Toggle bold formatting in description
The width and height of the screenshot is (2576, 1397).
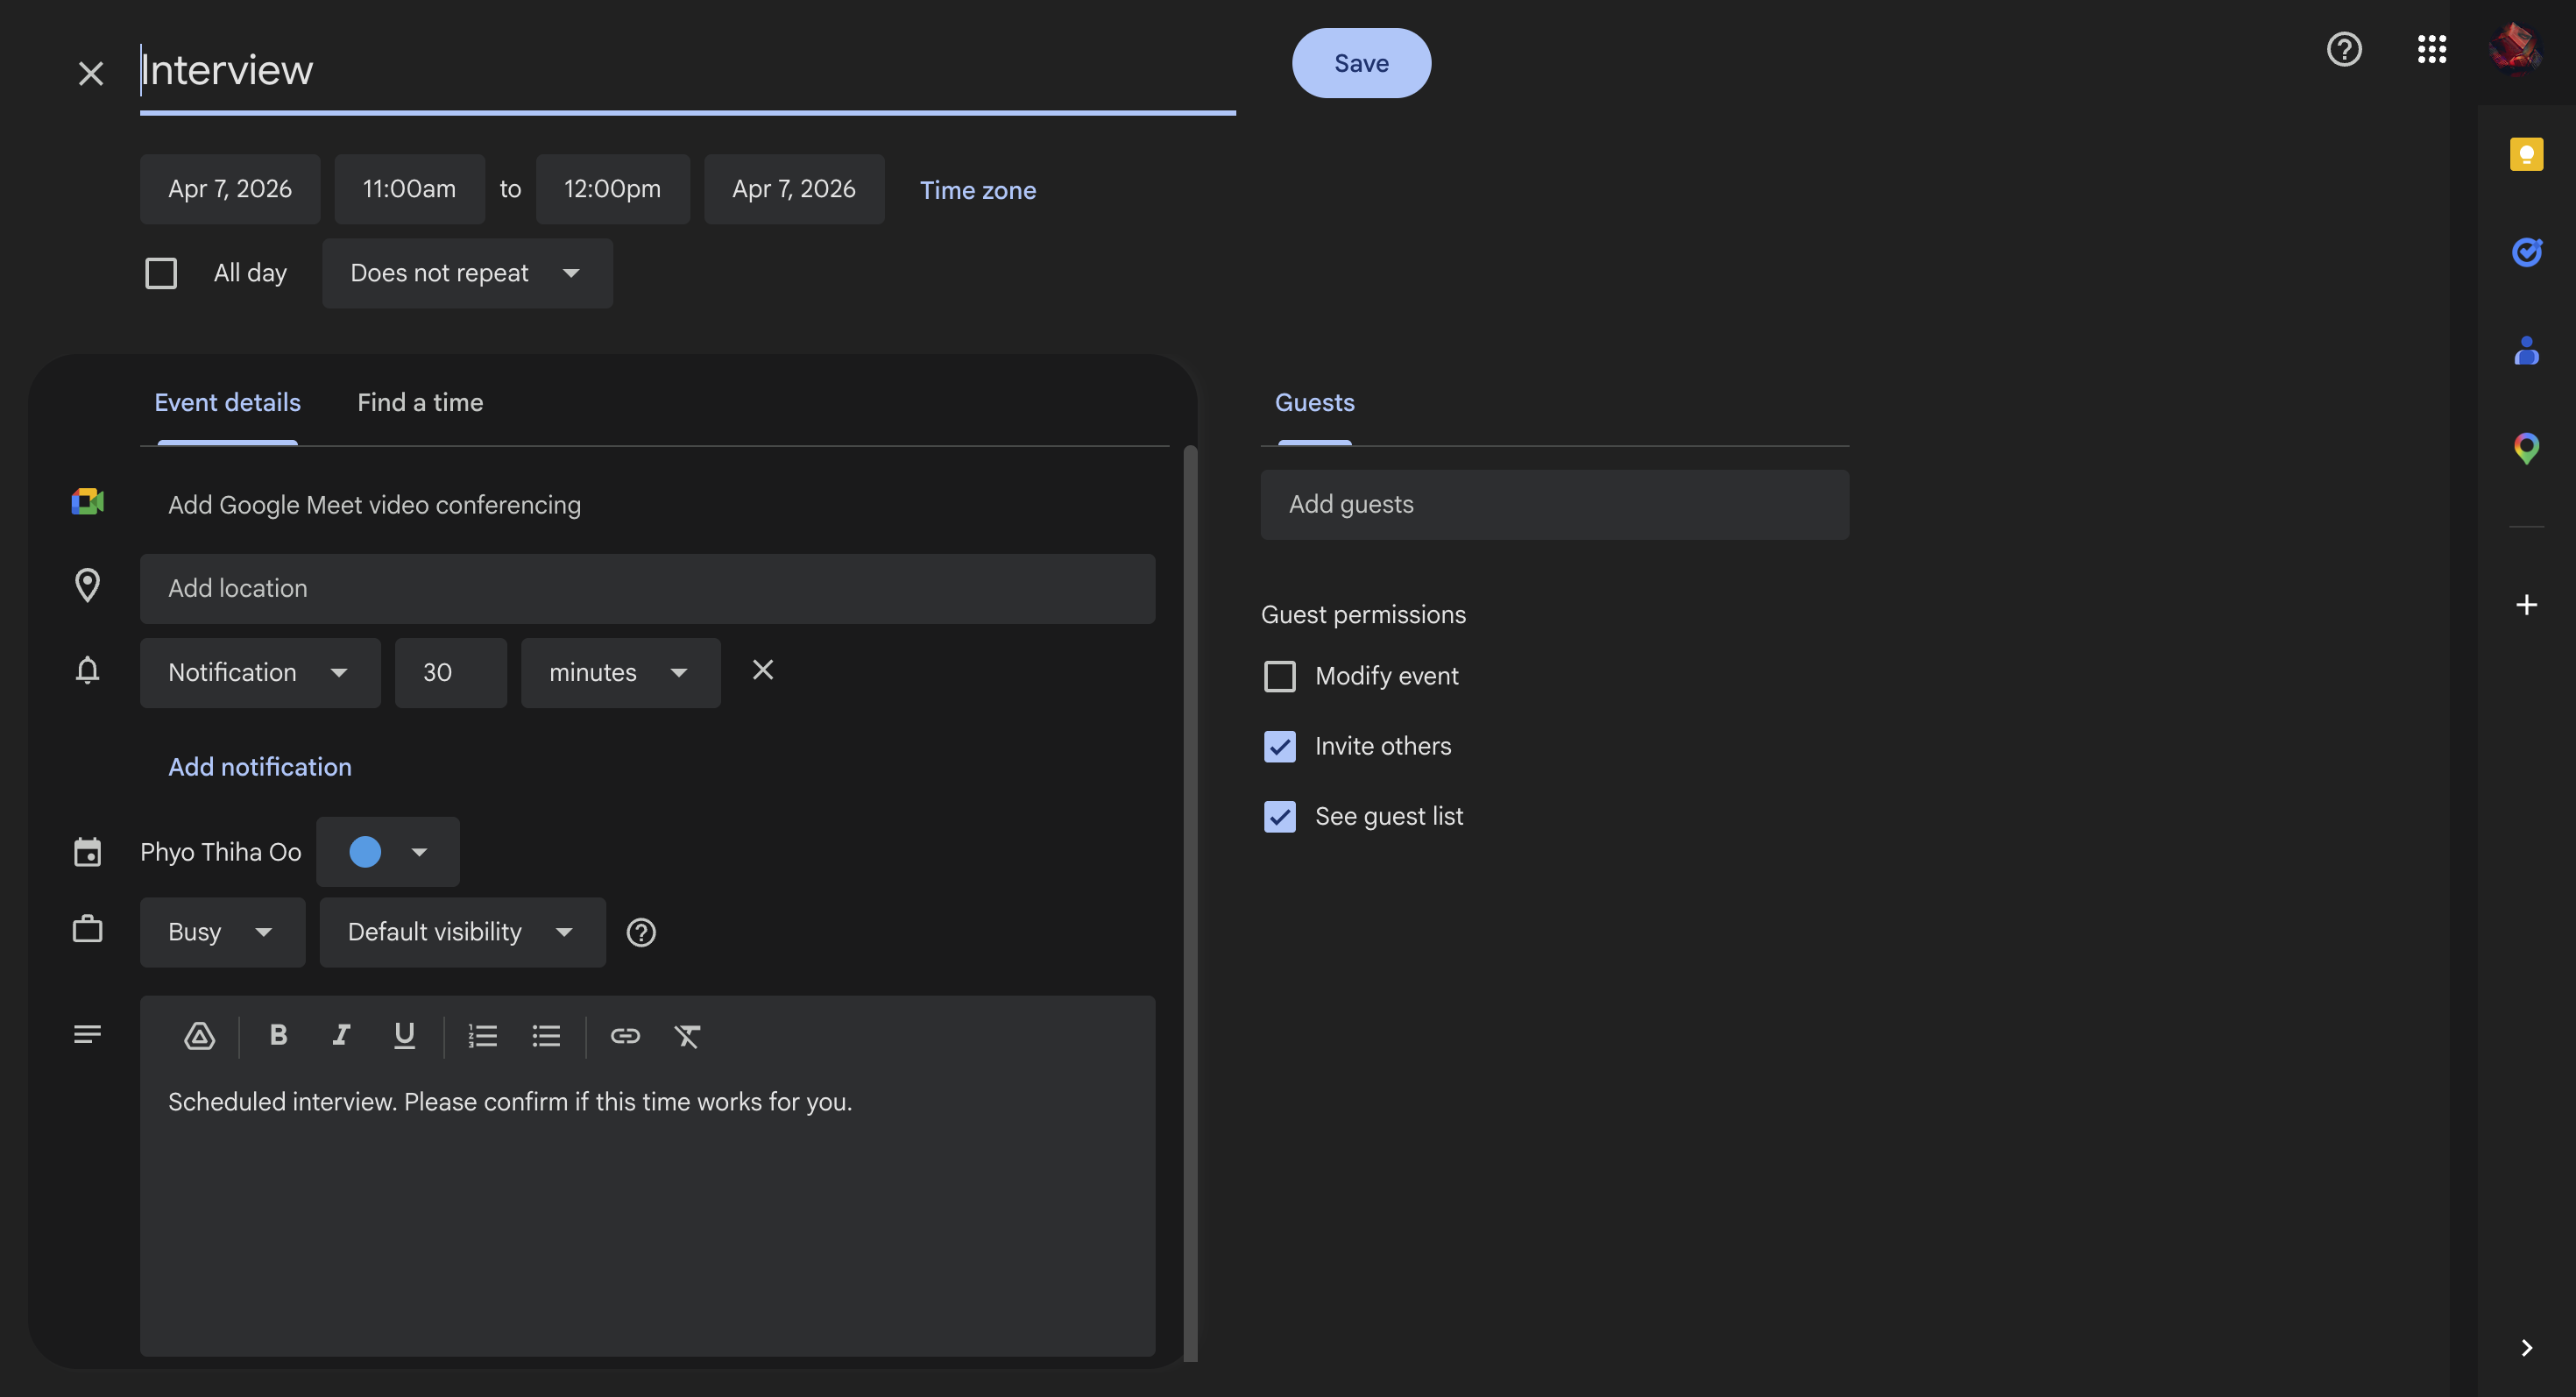(278, 1036)
